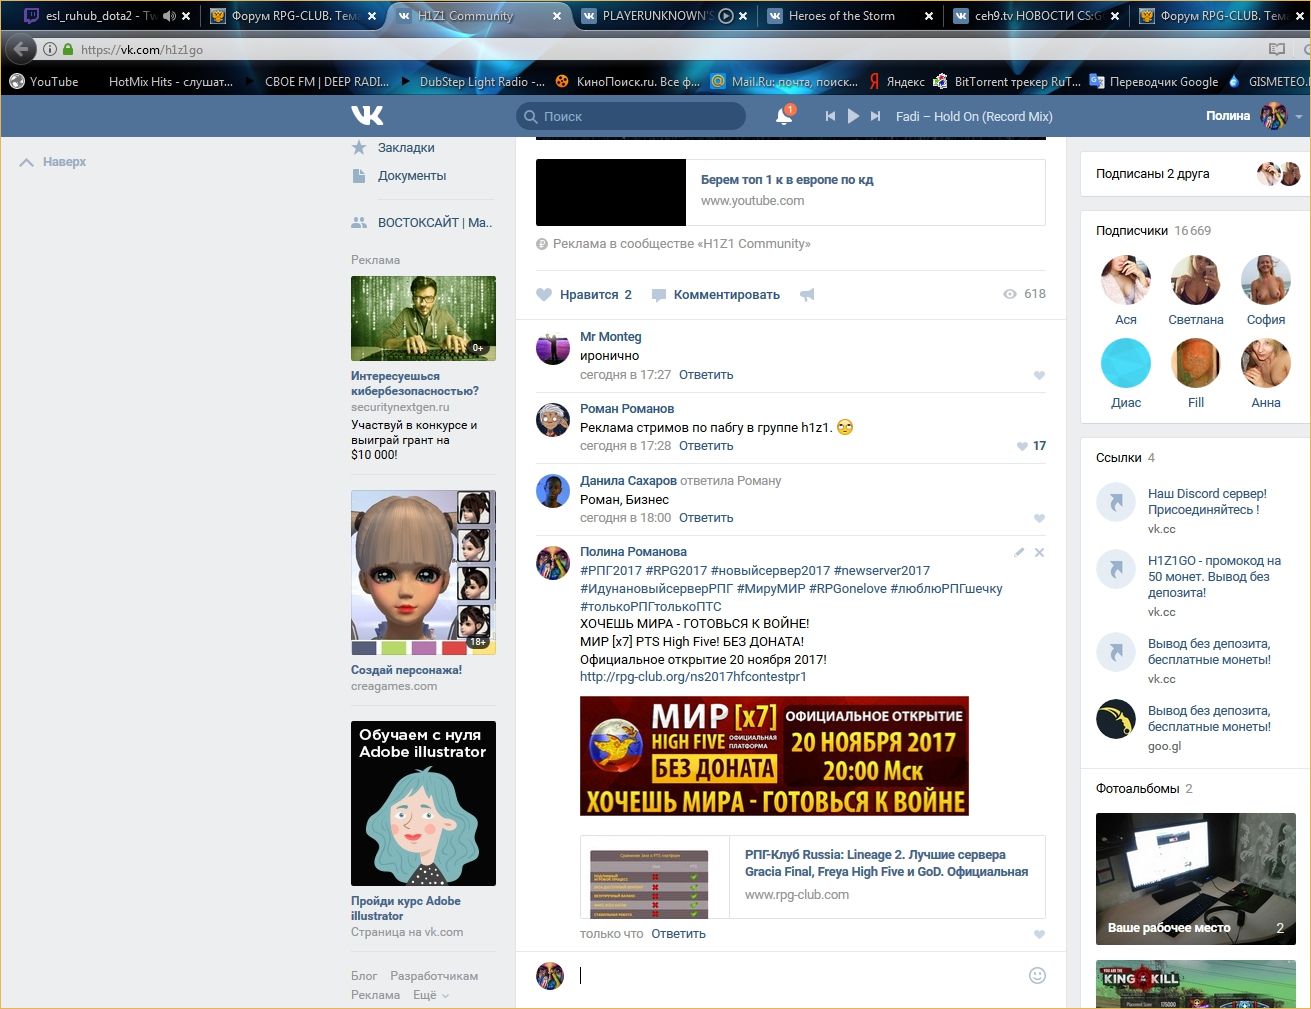Click the green padlock in the address bar
This screenshot has height=1009, width=1311.
point(68,49)
